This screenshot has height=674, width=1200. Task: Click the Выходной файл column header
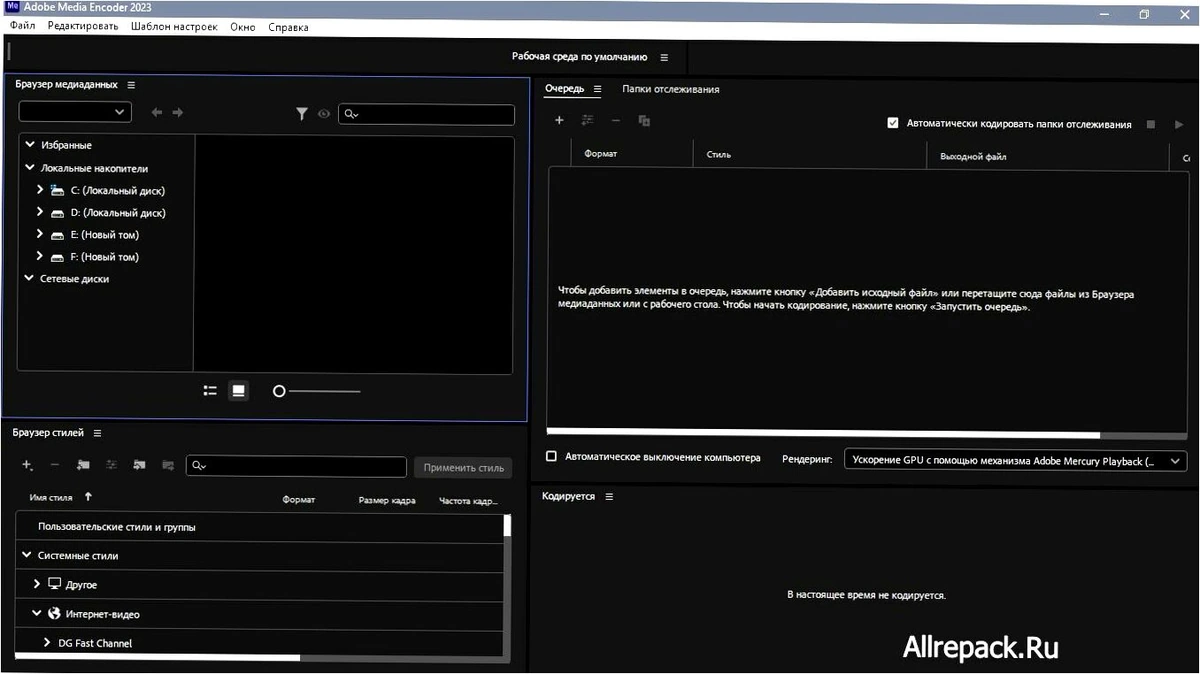(973, 156)
